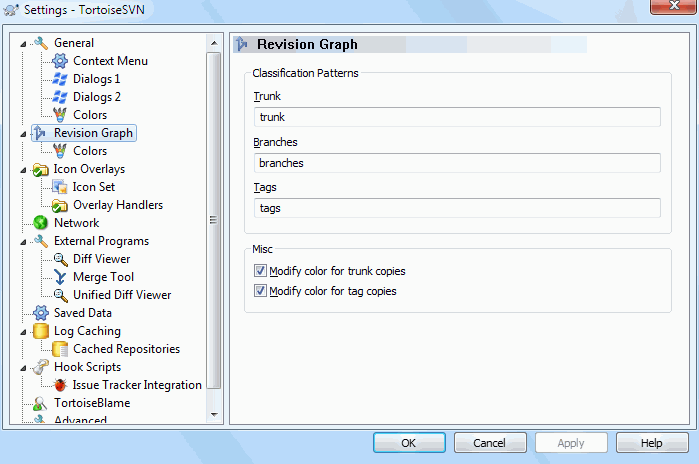Click the Log Caching database icon
Image resolution: width=699 pixels, height=464 pixels.
[x=41, y=331]
